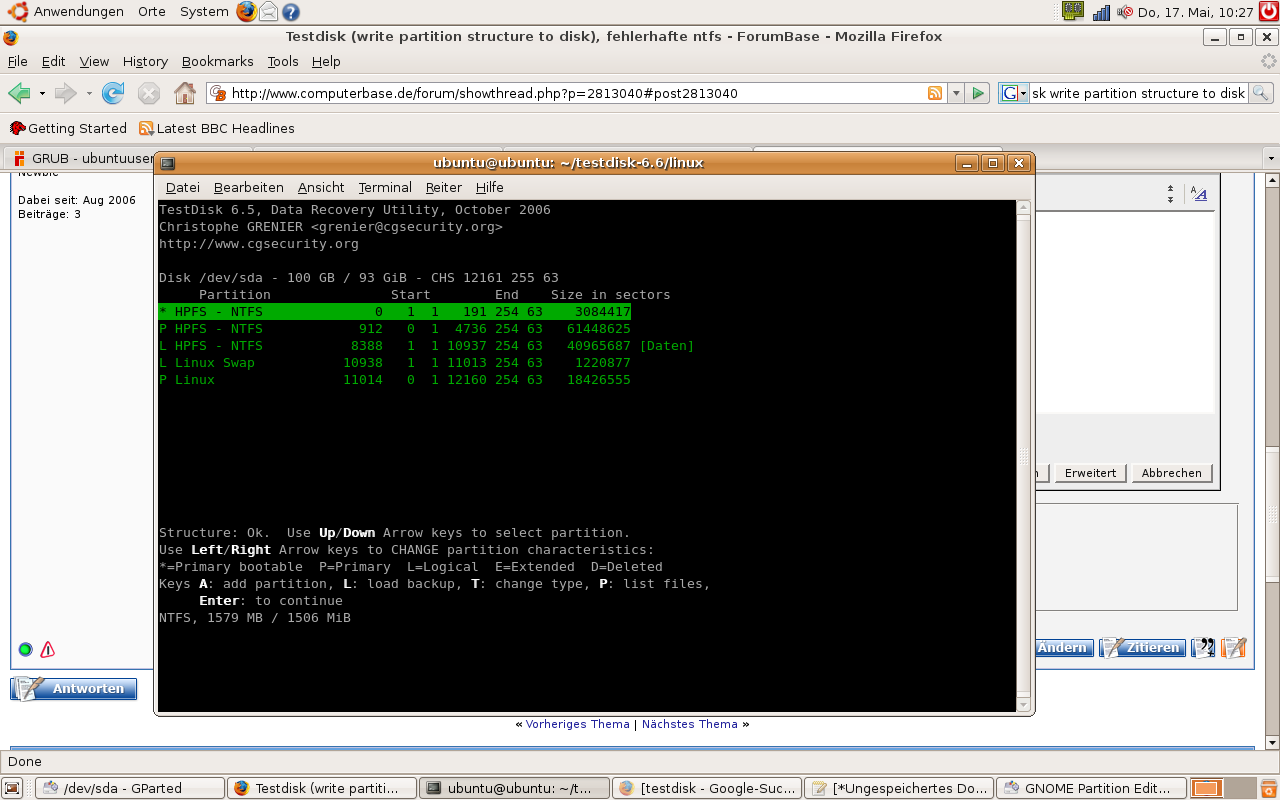1280x800 pixels.
Task: Open the terminal Reiter menu
Action: click(x=444, y=187)
